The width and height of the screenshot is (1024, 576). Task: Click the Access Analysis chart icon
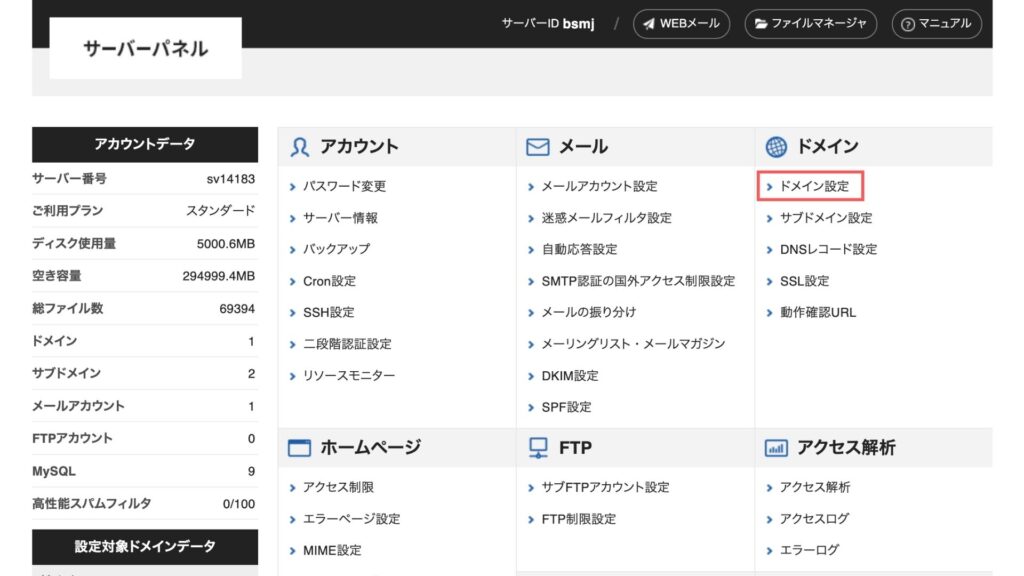(776, 448)
